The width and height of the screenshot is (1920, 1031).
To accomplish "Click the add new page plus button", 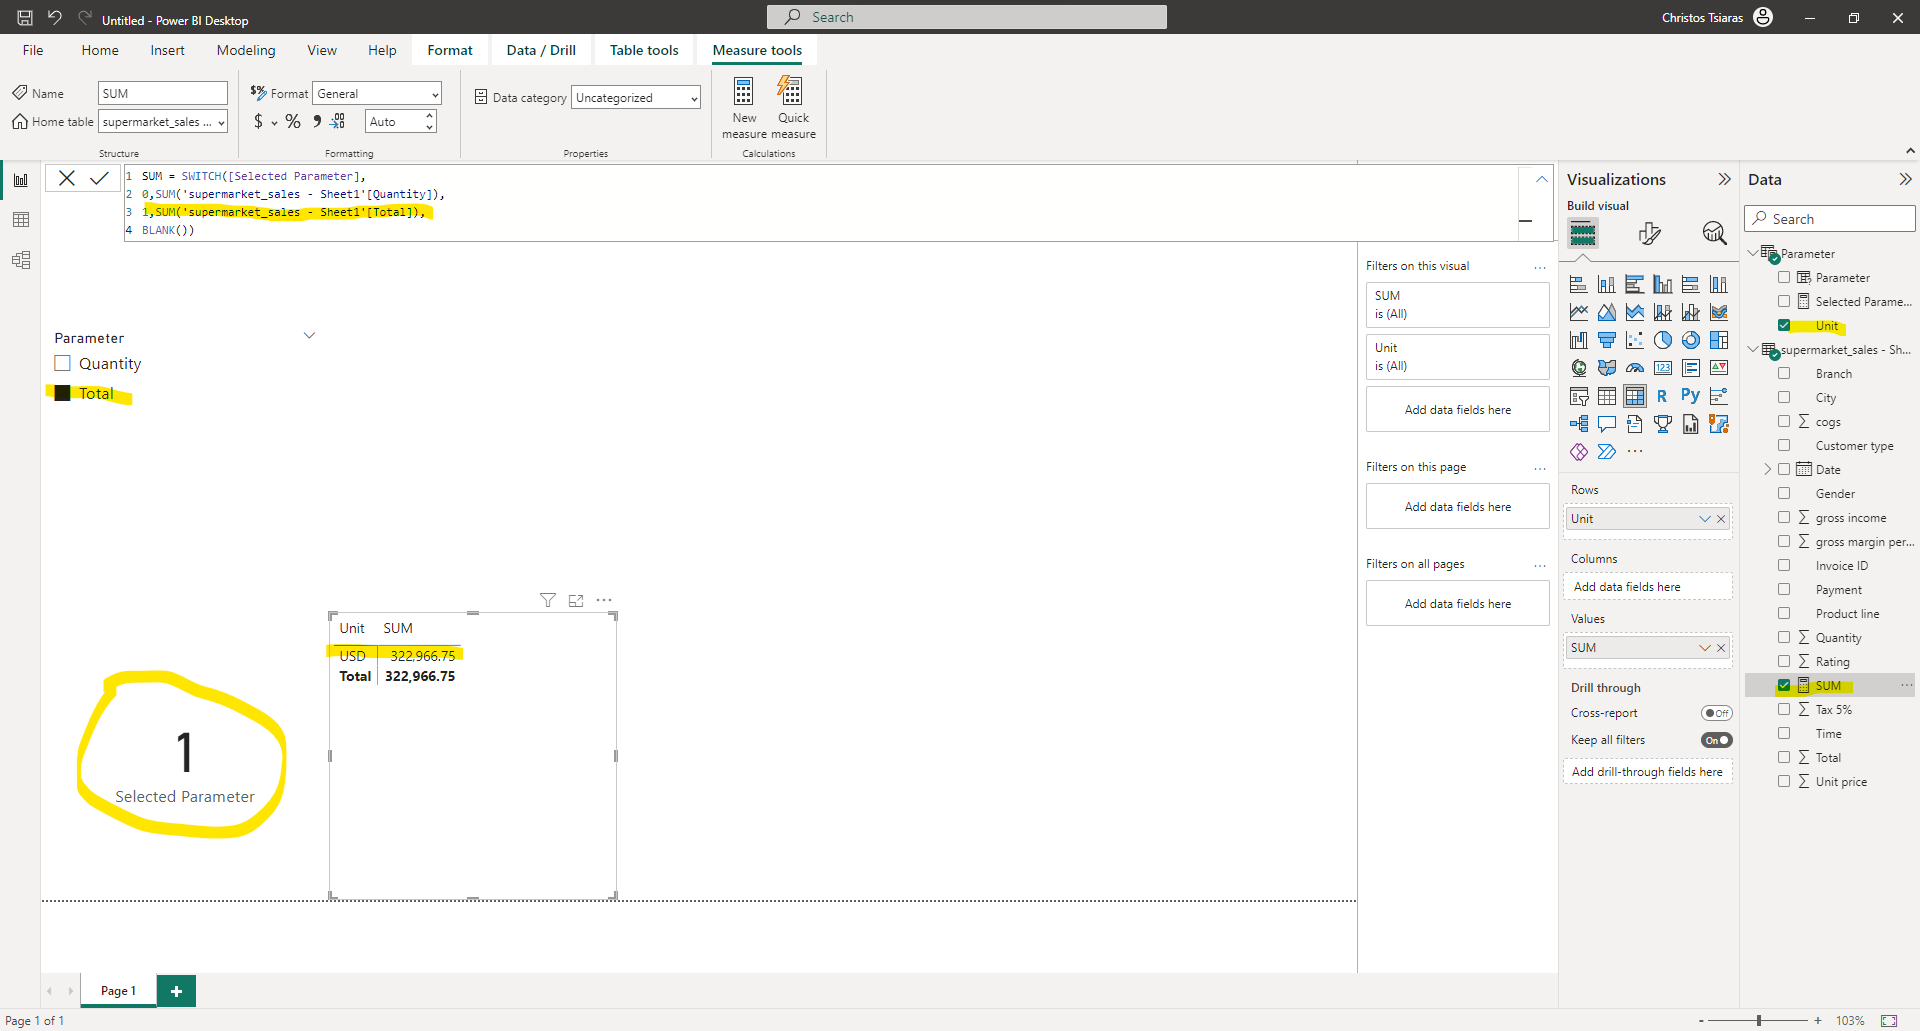I will click(176, 990).
